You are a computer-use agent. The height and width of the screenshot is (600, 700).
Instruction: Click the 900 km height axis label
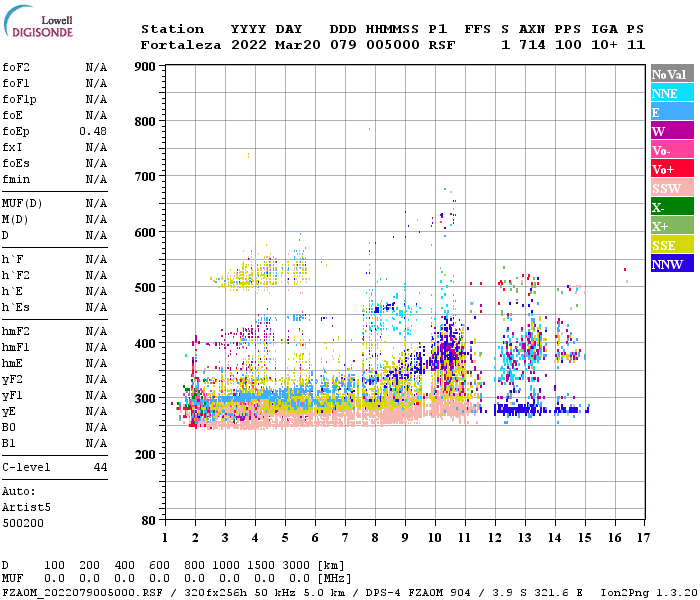click(145, 67)
